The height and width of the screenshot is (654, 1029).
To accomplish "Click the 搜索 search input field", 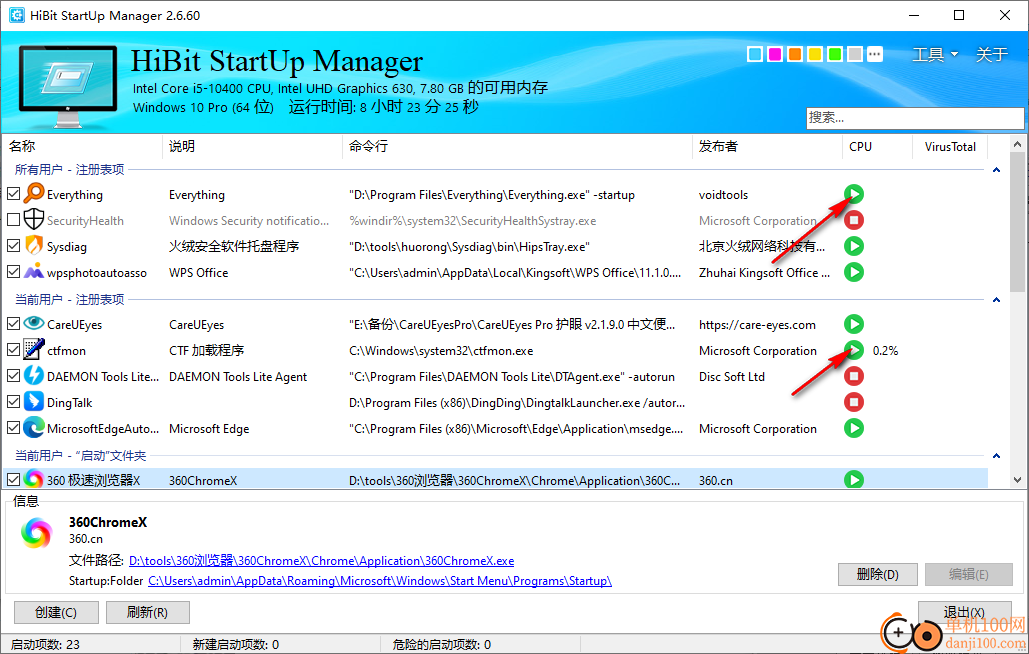I will [x=915, y=117].
